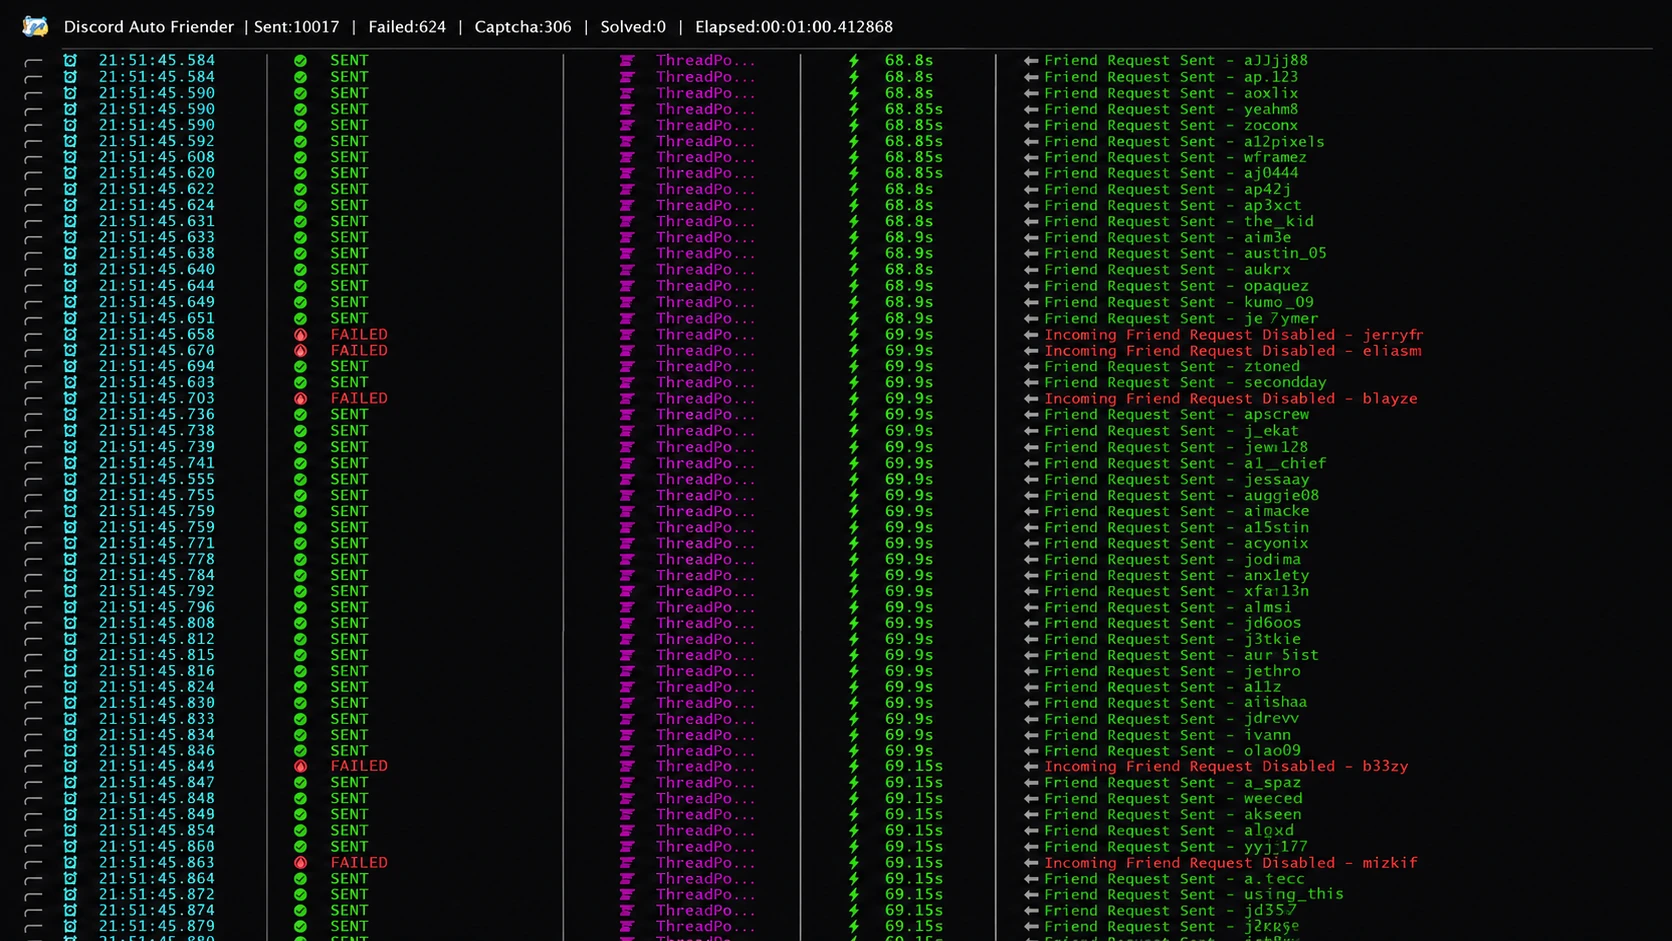Click the clock icon in the a1_chief row

coord(70,463)
